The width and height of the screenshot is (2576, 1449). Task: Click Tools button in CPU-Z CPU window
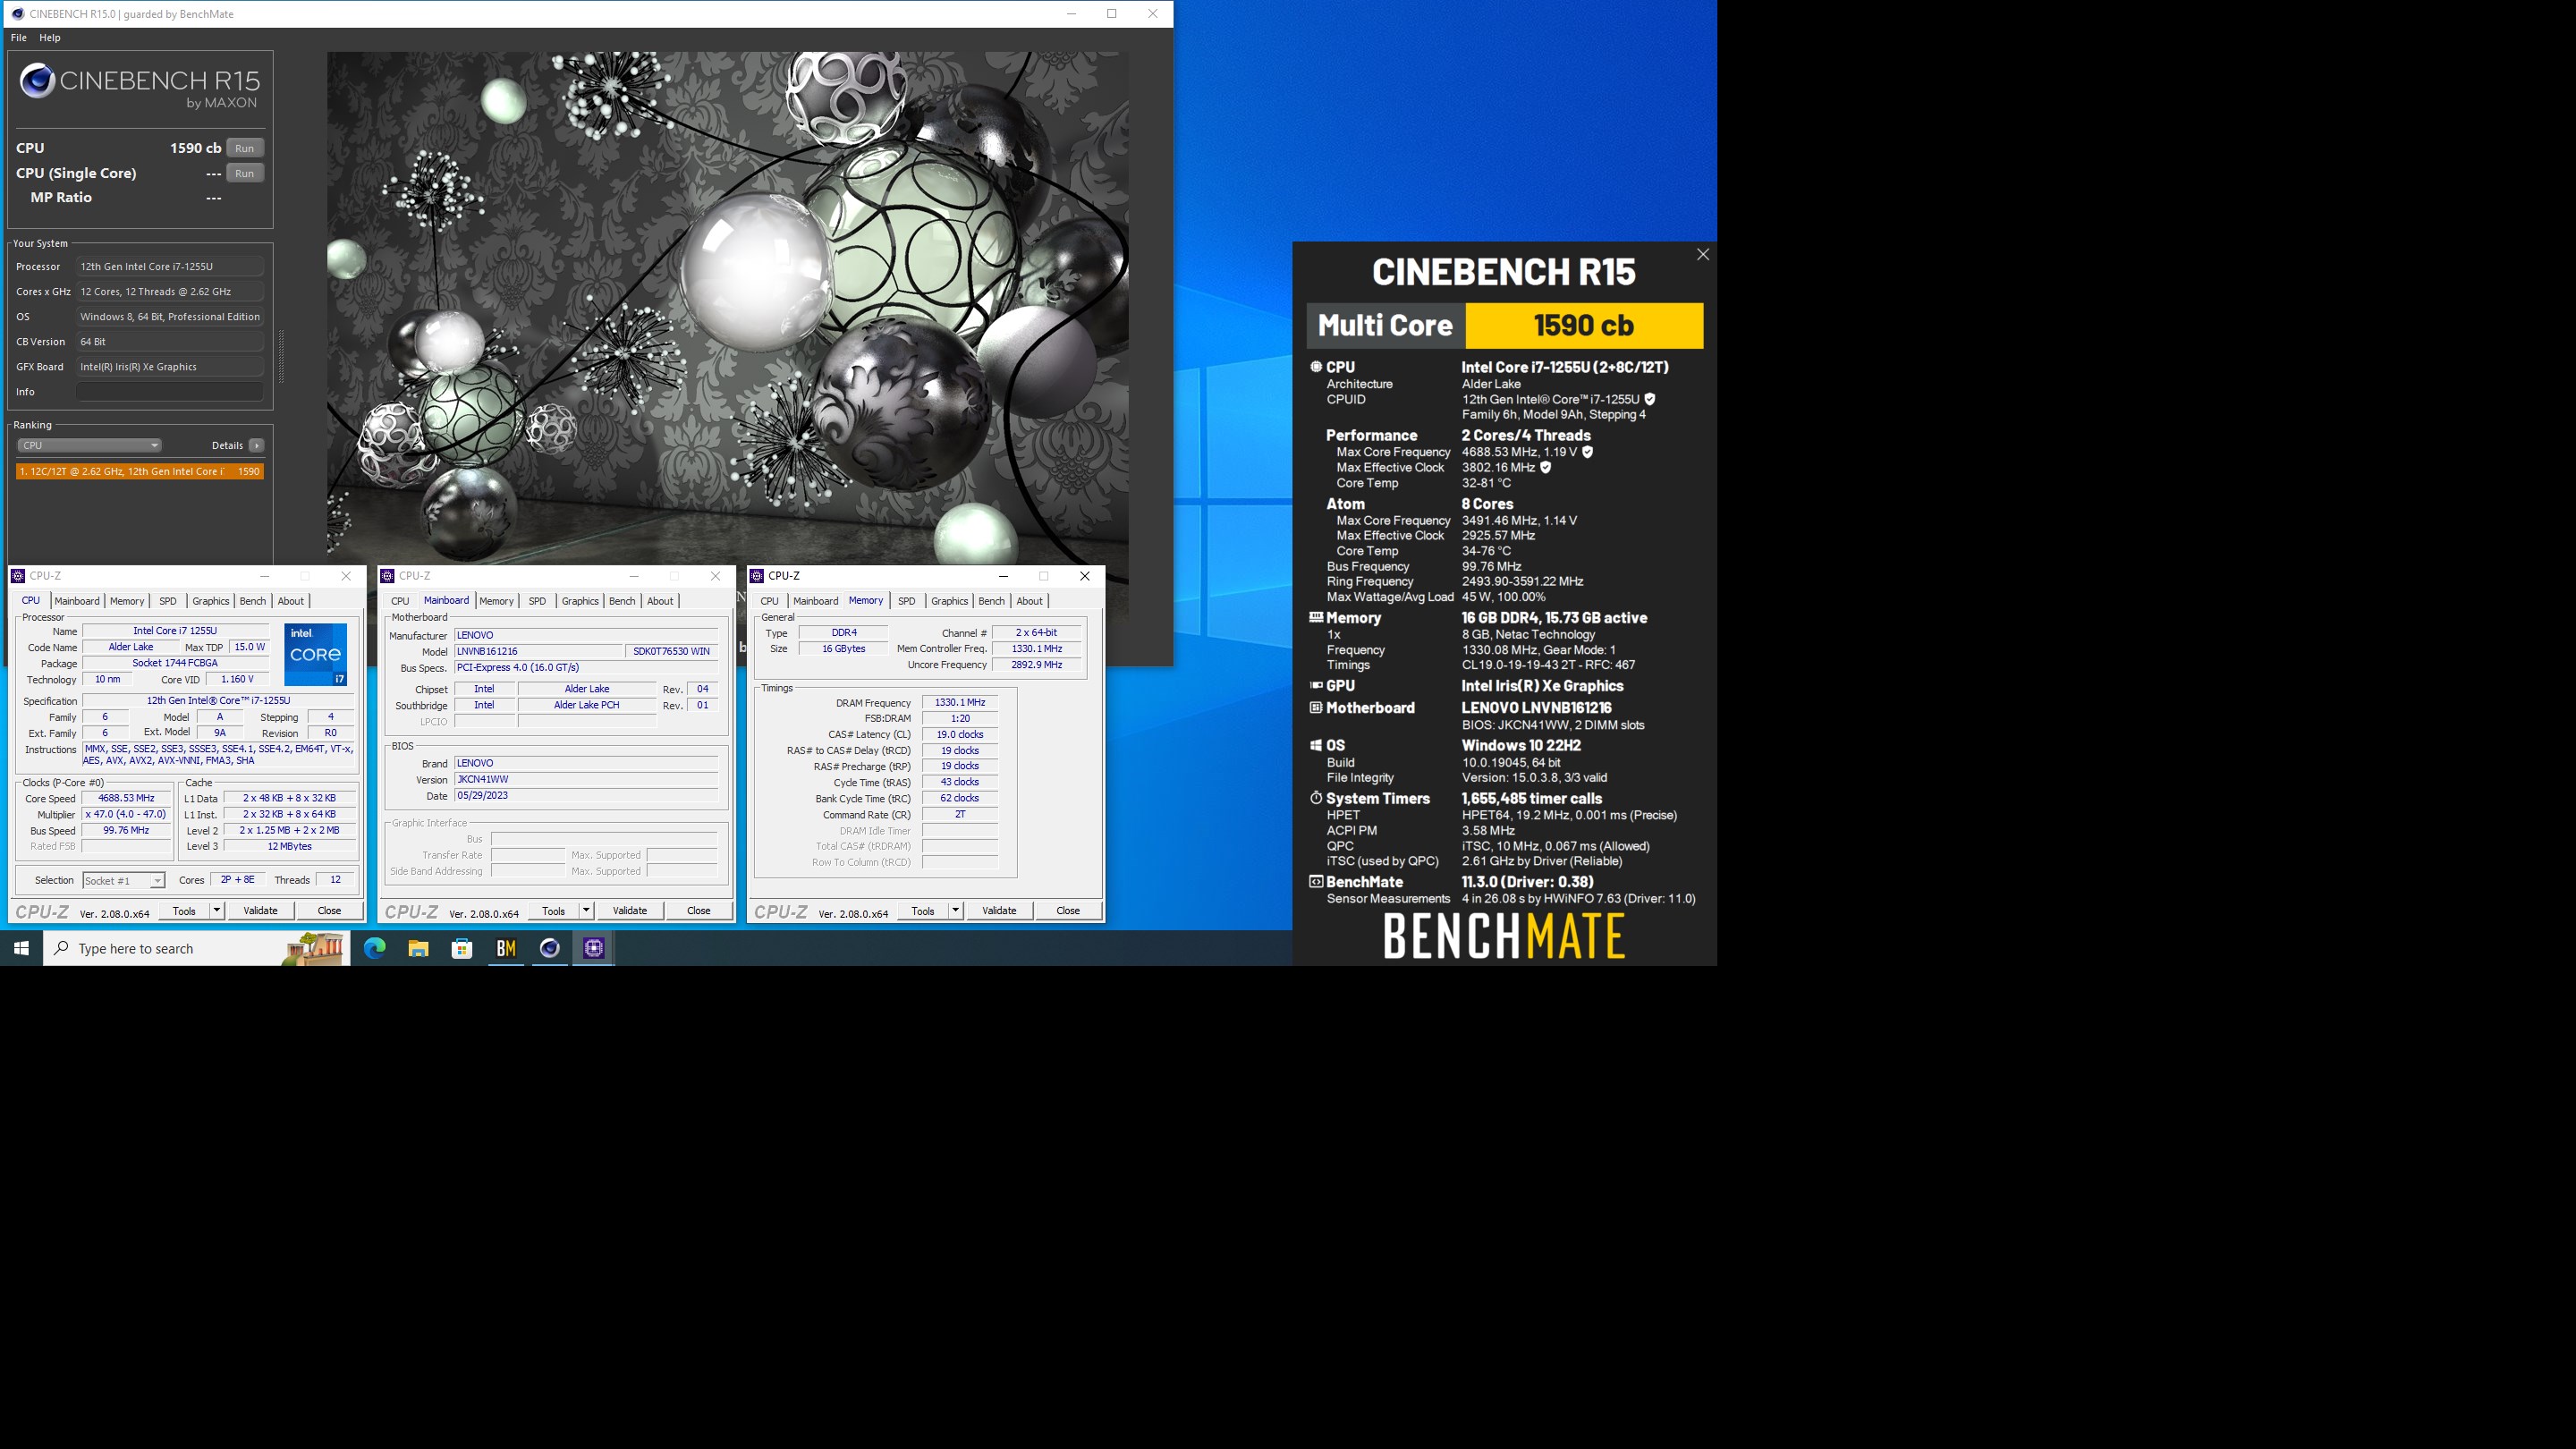click(184, 911)
